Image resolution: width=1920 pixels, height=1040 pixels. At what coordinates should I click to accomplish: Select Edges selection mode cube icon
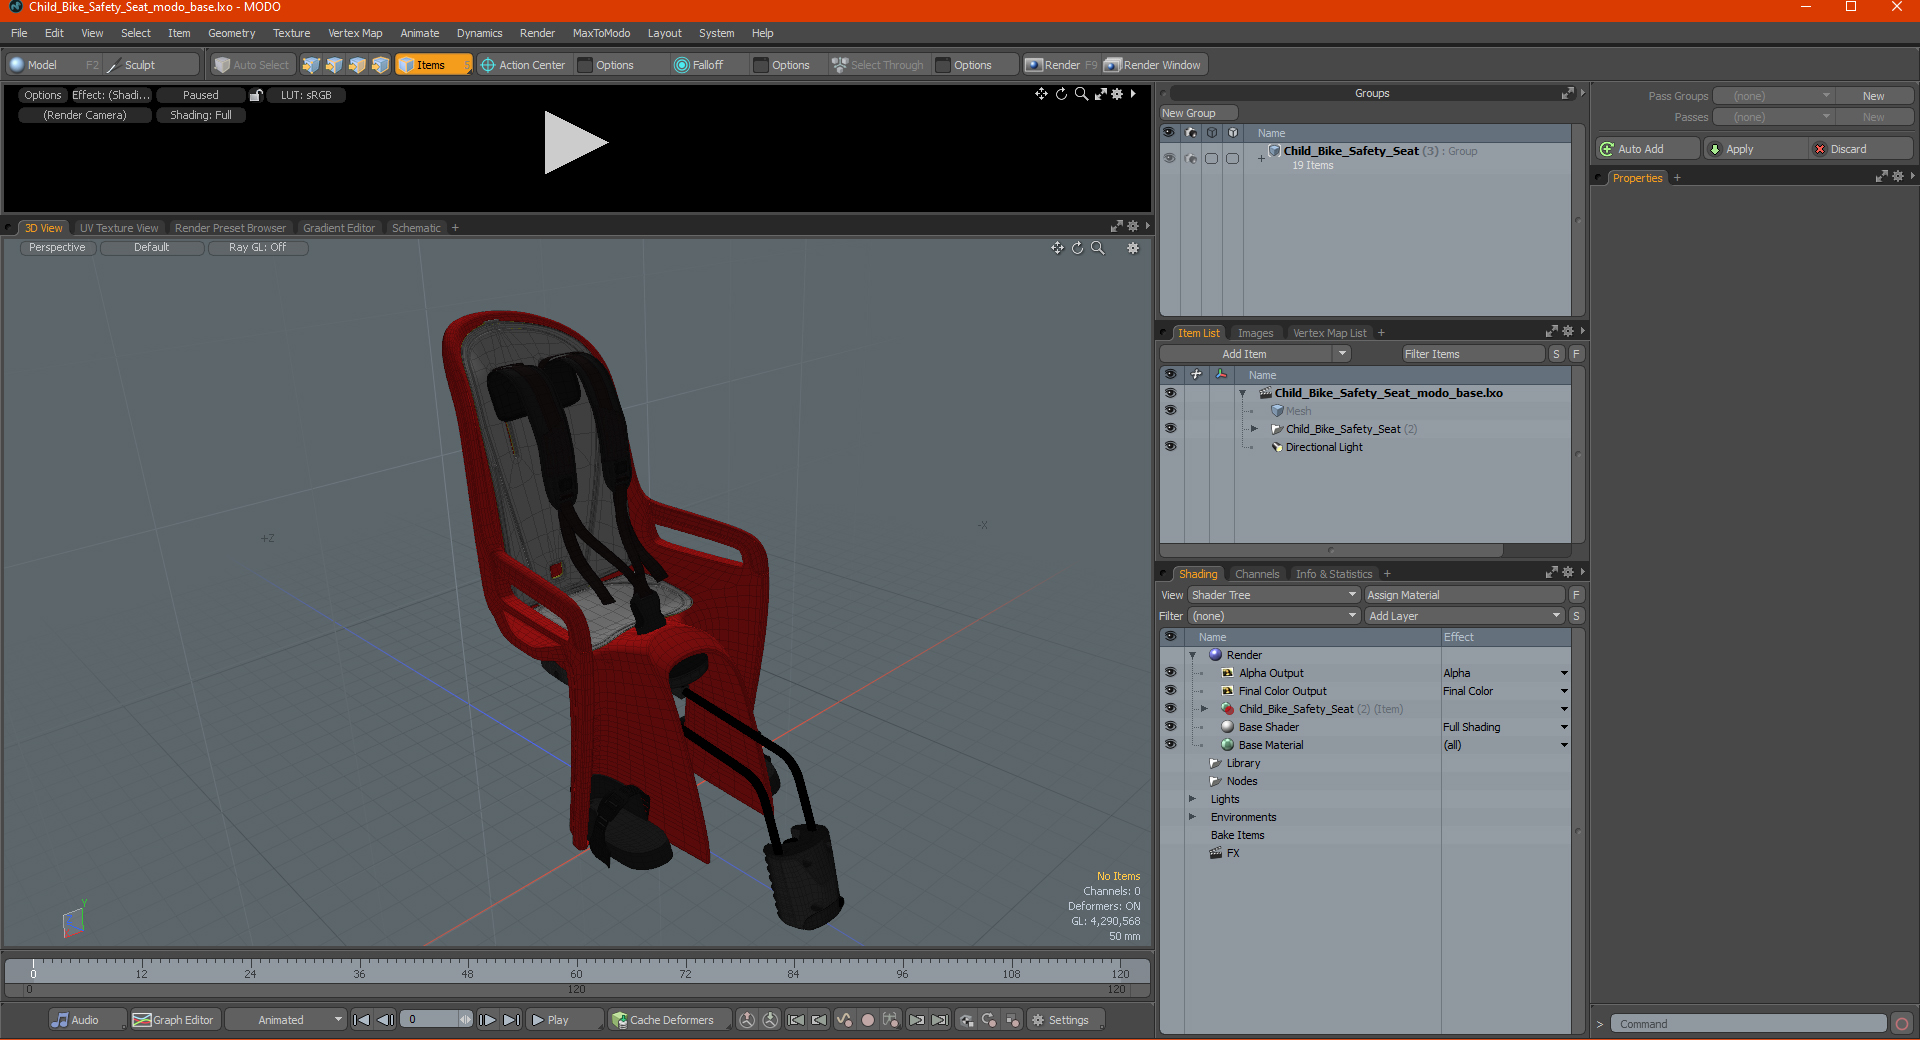[334, 65]
